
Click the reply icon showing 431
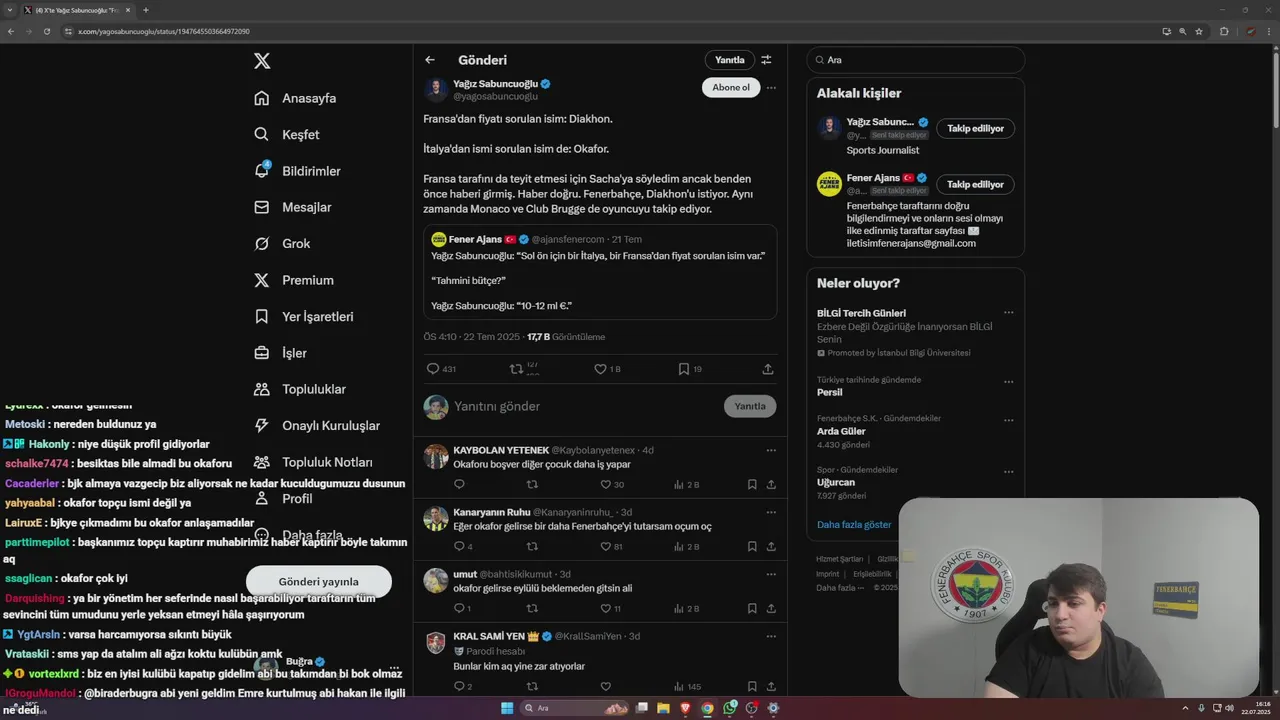pyautogui.click(x=433, y=369)
